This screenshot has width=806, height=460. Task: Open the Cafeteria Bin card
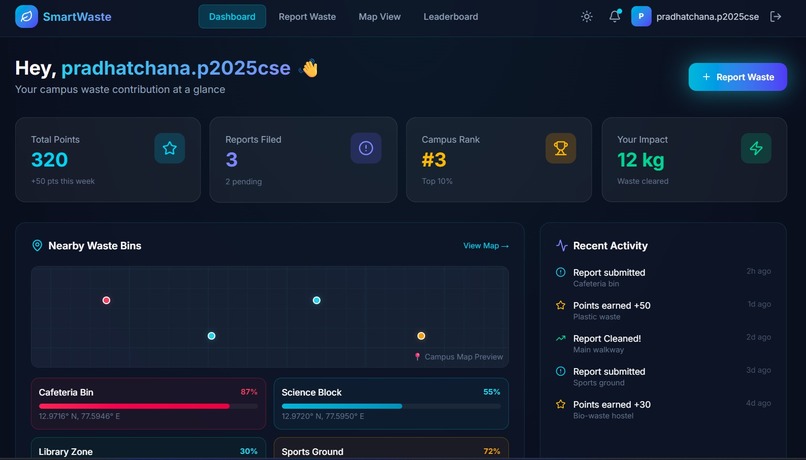click(x=149, y=404)
